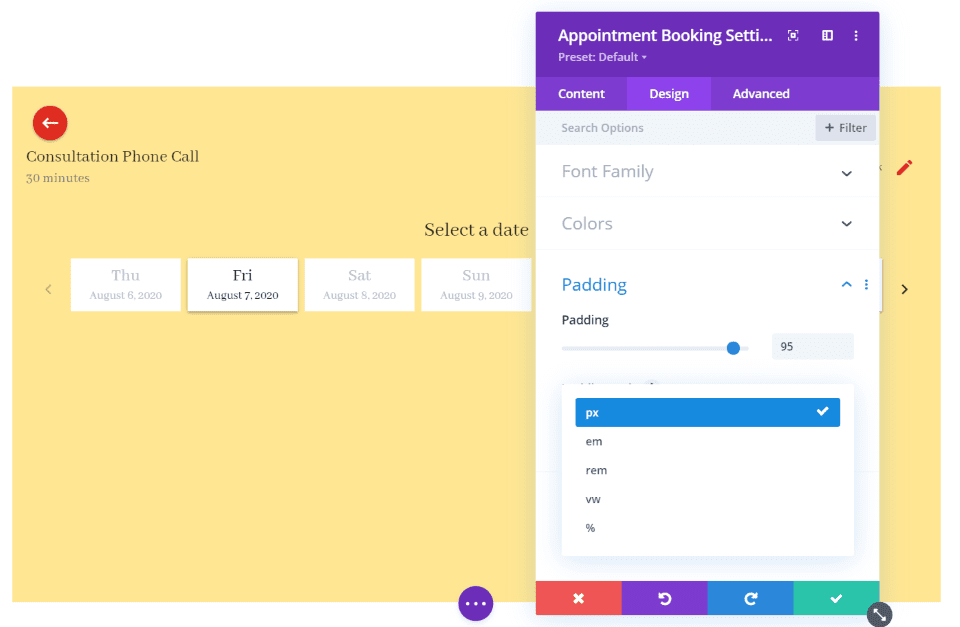Save settings with the green checkmark icon
Image resolution: width=960 pixels, height=627 pixels.
pyautogui.click(x=836, y=598)
